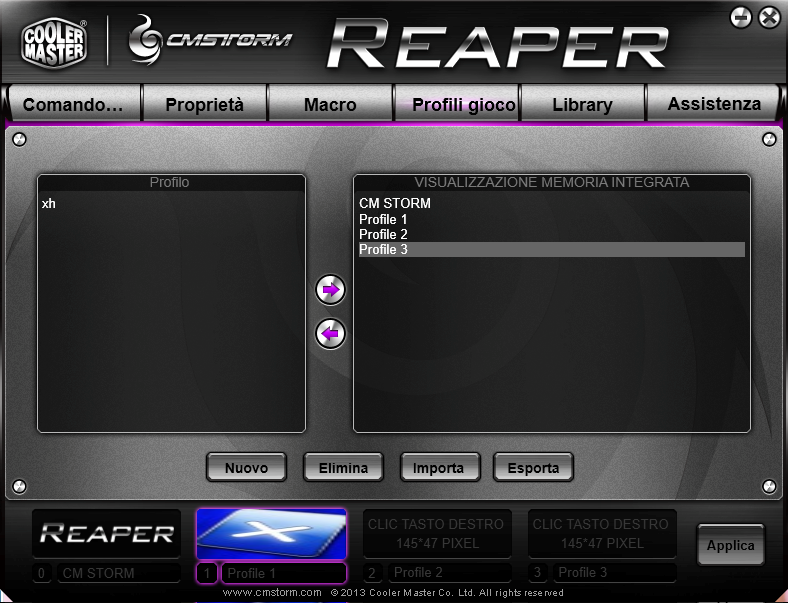Click the CM Storm logo
Screen dimensions: 788x603
[x=211, y=40]
